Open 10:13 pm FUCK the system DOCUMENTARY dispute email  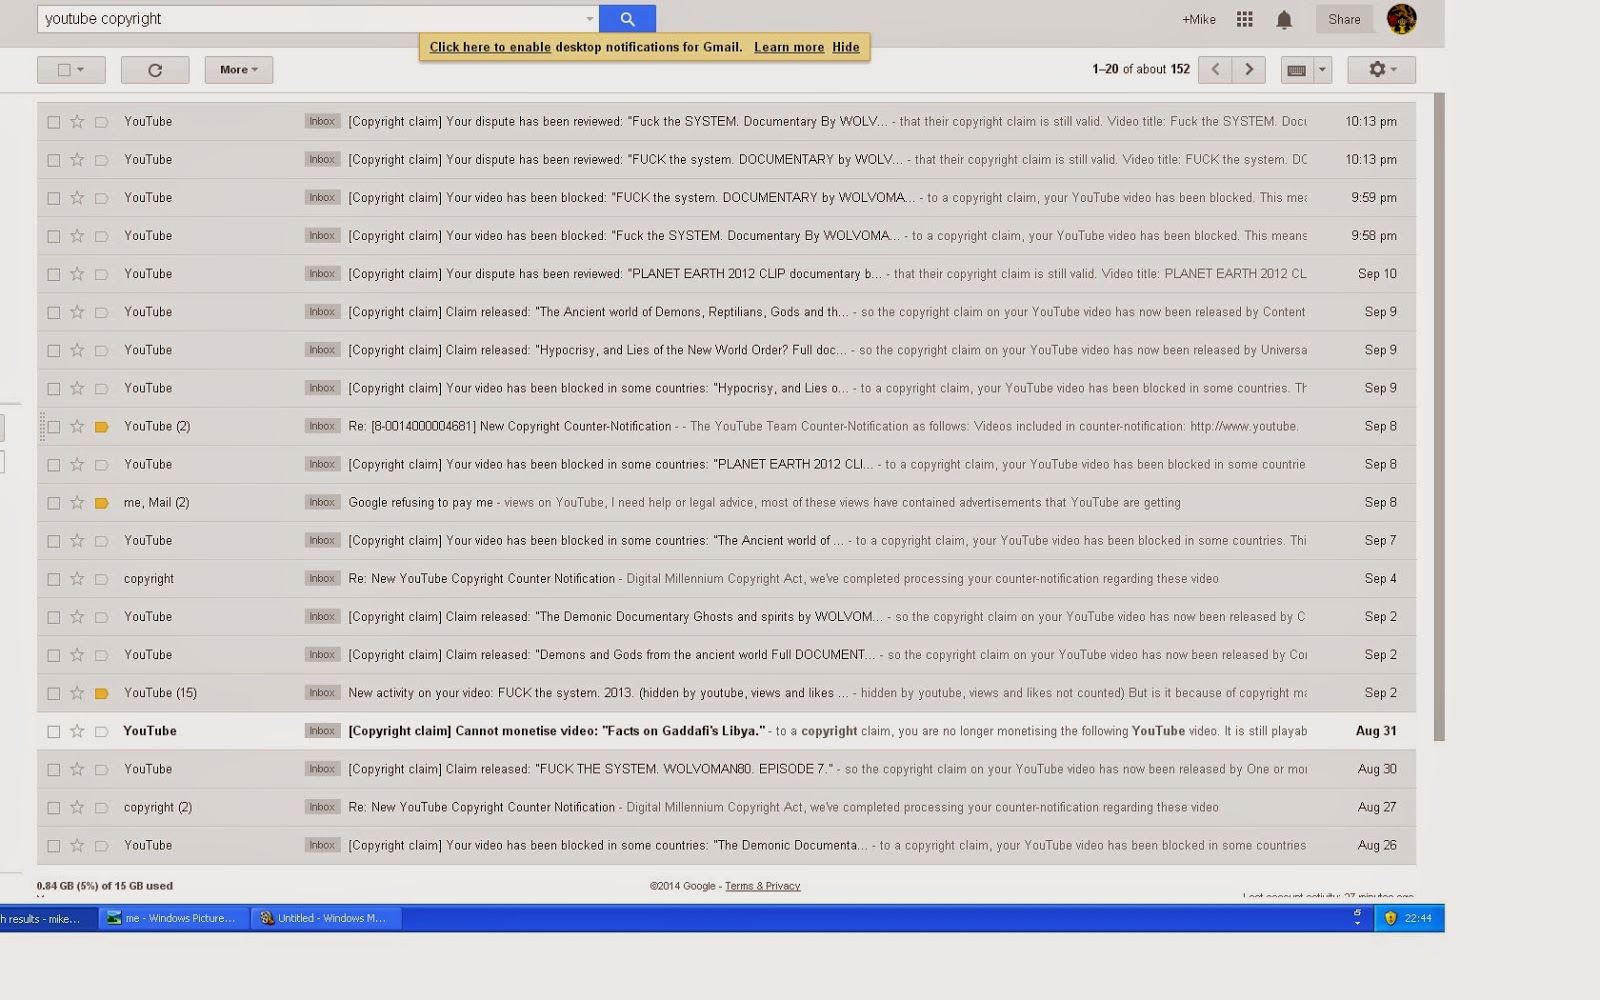point(726,160)
